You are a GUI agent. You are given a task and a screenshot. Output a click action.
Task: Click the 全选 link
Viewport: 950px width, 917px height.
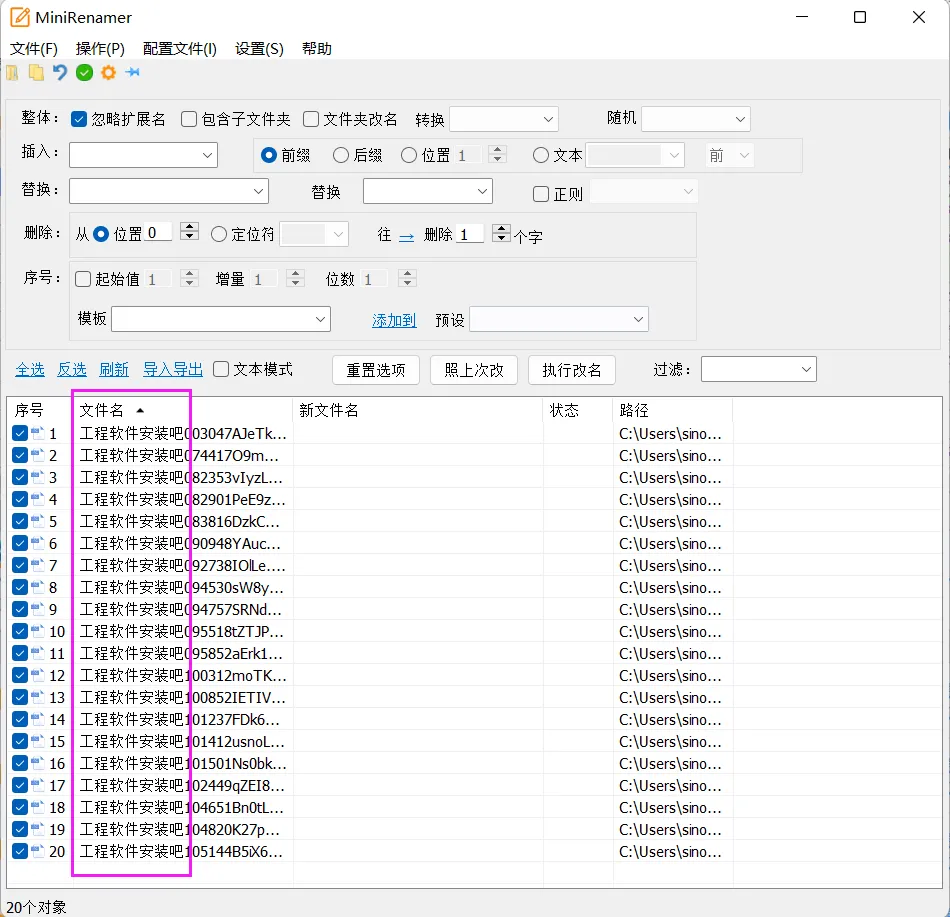pos(30,369)
